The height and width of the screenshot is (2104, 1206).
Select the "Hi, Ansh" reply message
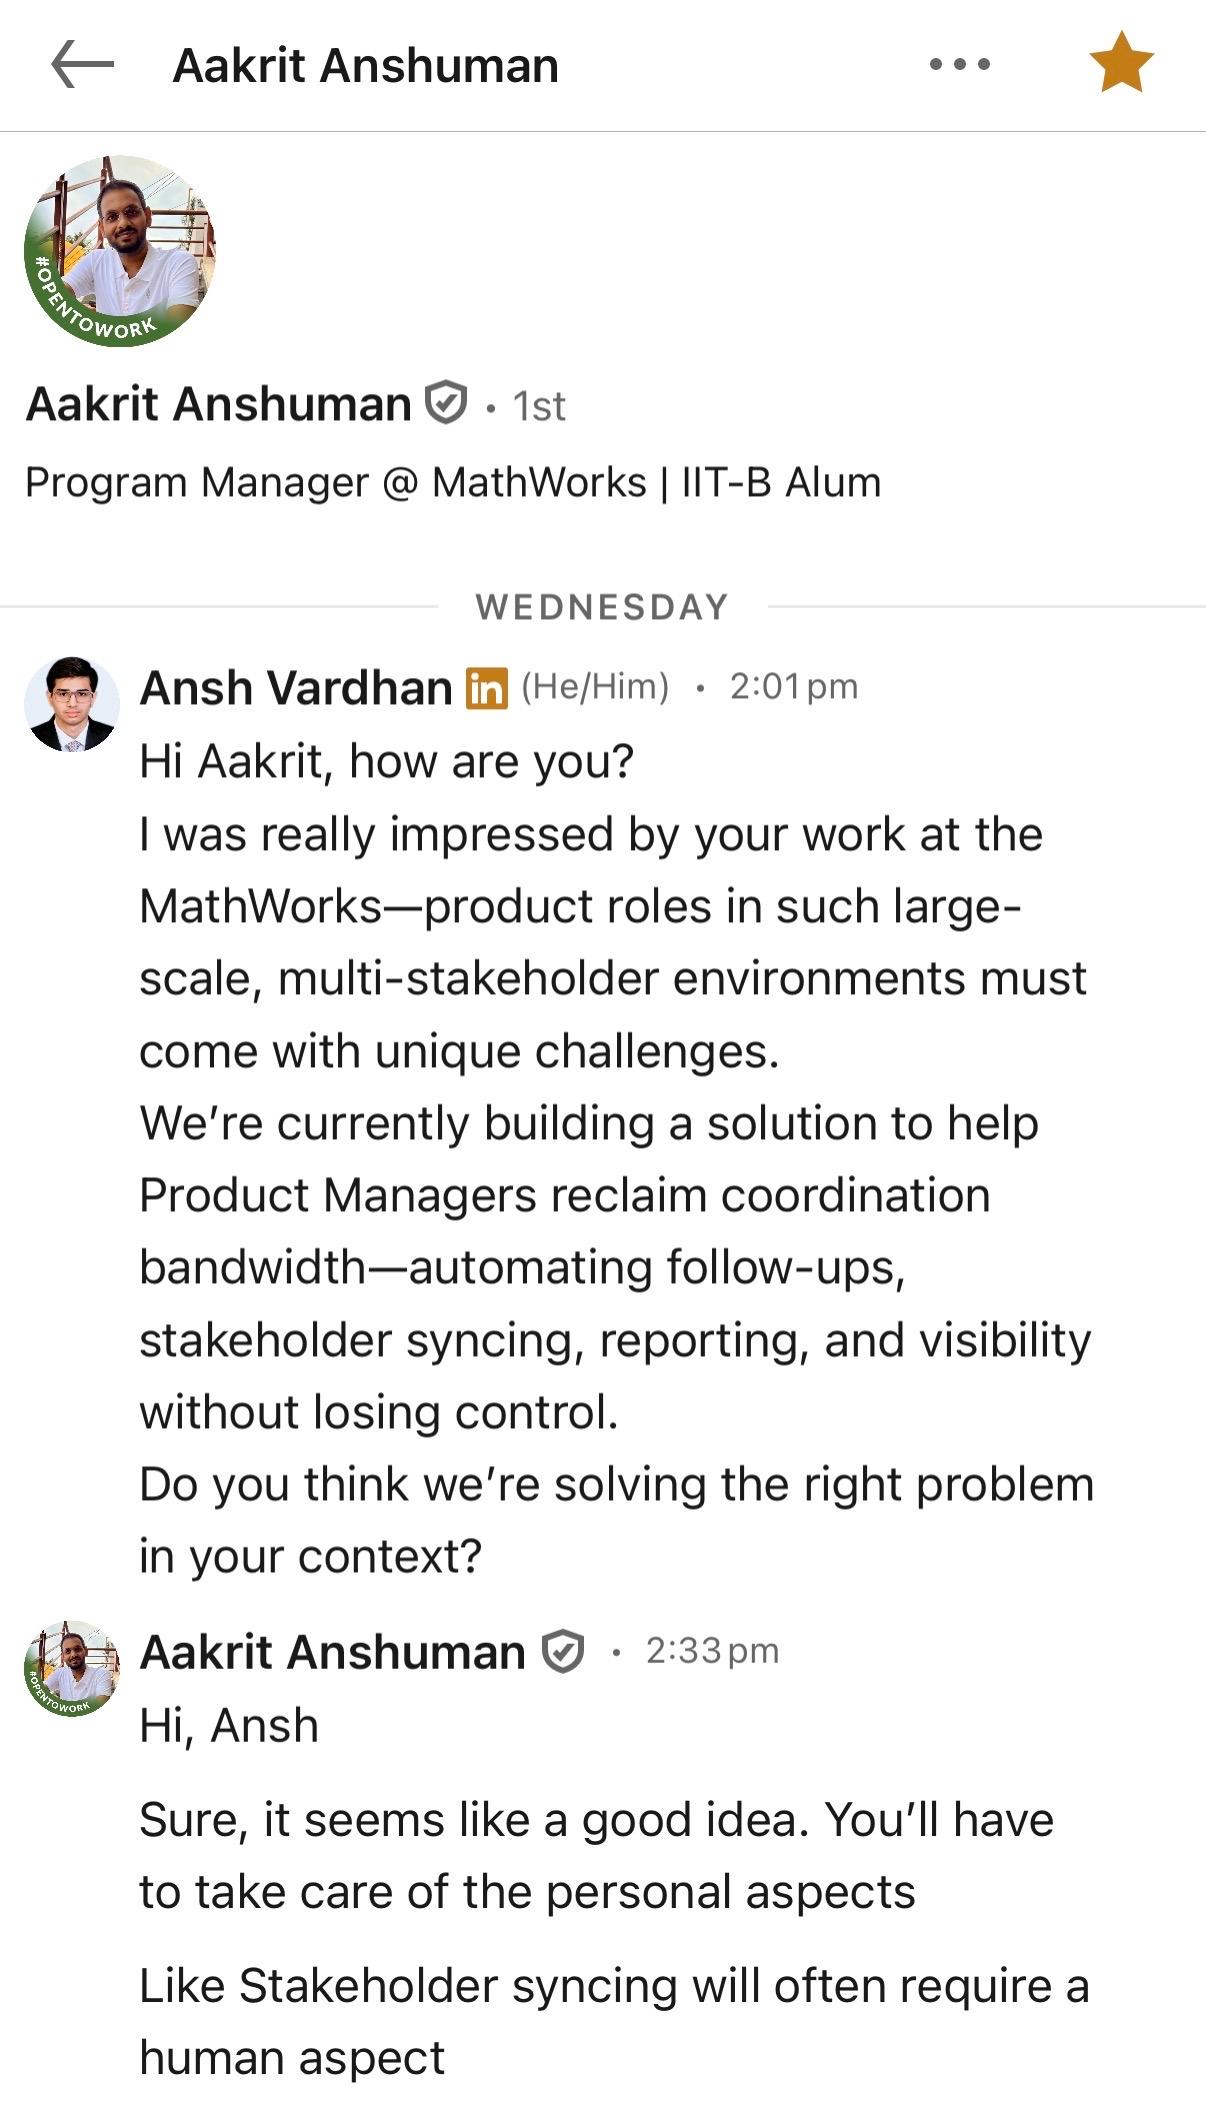pyautogui.click(x=229, y=1726)
